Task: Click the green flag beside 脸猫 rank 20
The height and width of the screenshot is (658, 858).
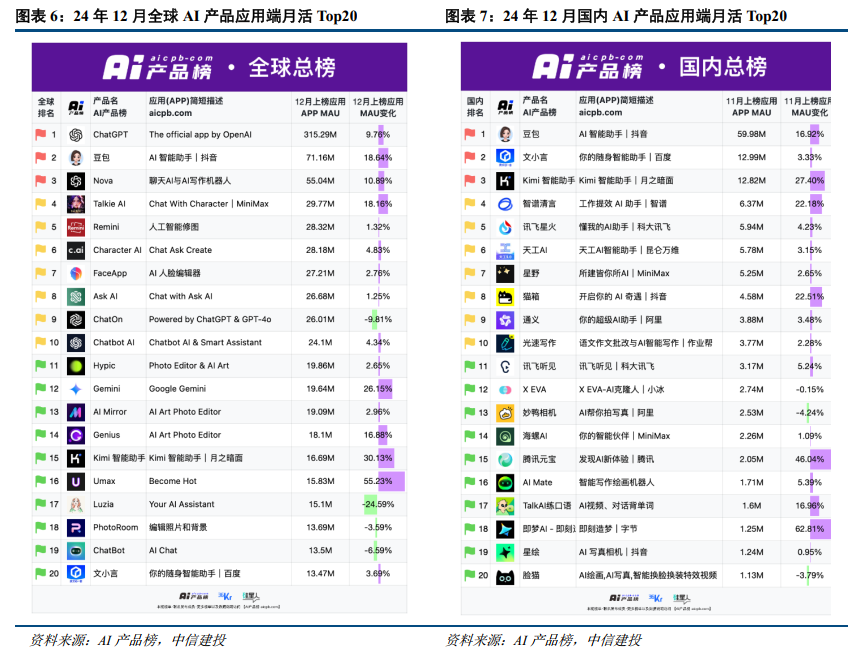Action: [x=469, y=575]
